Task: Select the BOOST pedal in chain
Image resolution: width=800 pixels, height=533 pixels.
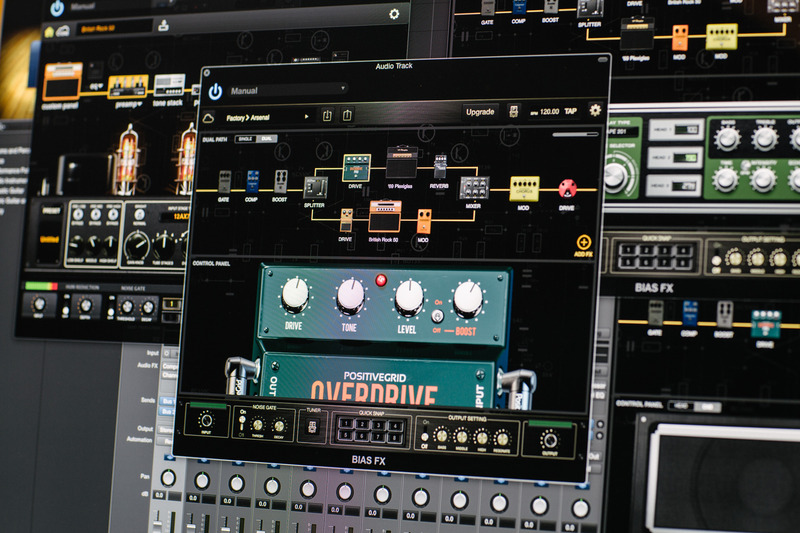Action: [x=280, y=182]
